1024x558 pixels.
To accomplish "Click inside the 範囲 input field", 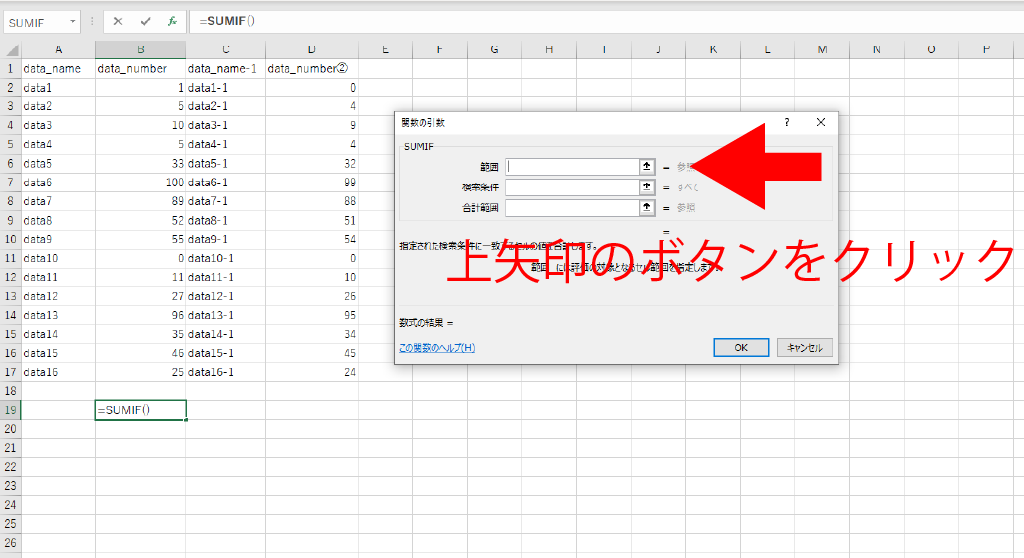I will click(572, 167).
